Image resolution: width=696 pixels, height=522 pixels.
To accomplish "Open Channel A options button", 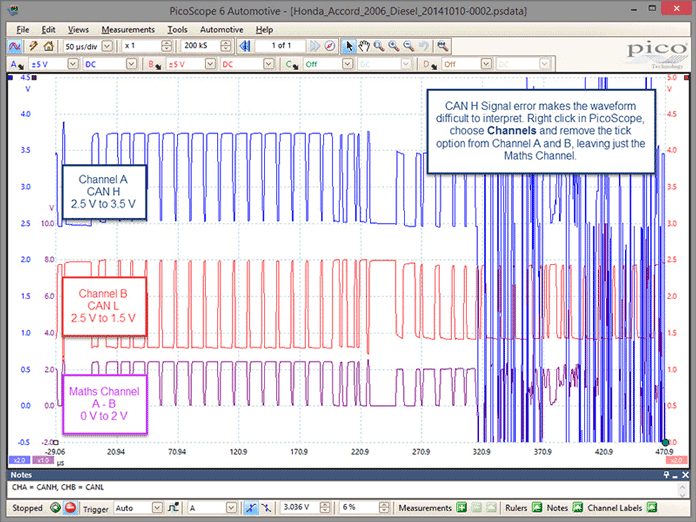I will click(x=16, y=64).
